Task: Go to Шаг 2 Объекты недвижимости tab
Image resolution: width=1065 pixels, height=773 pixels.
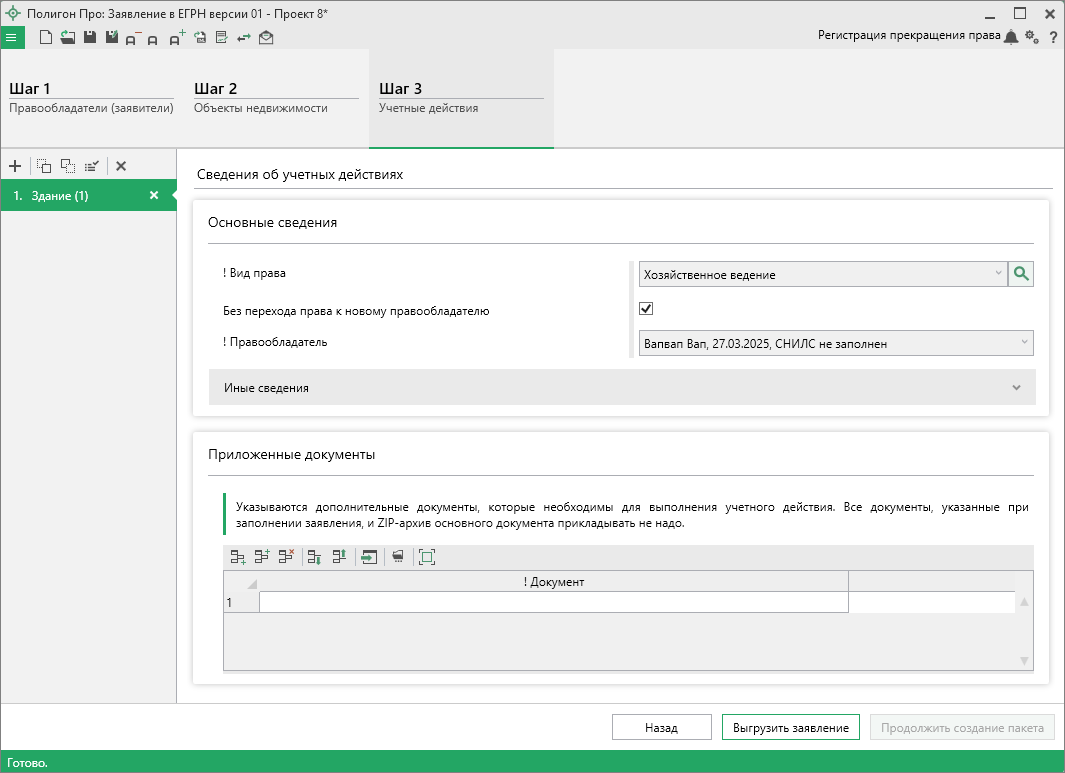Action: [275, 98]
